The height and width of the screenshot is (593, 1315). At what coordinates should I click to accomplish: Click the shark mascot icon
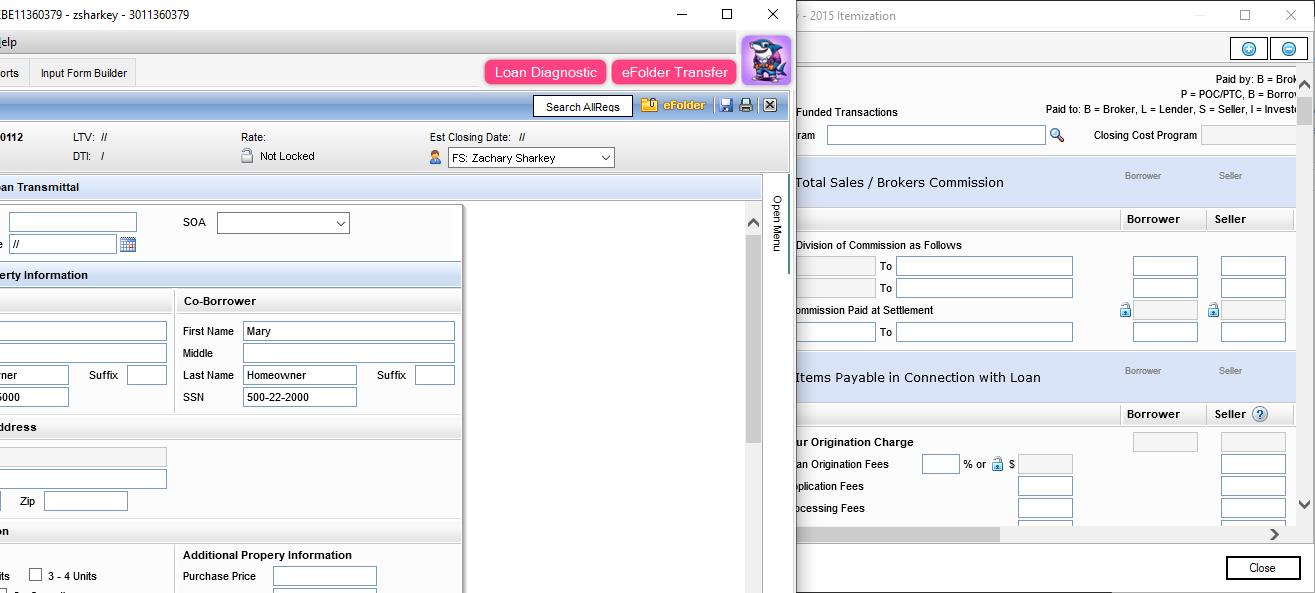pos(766,60)
